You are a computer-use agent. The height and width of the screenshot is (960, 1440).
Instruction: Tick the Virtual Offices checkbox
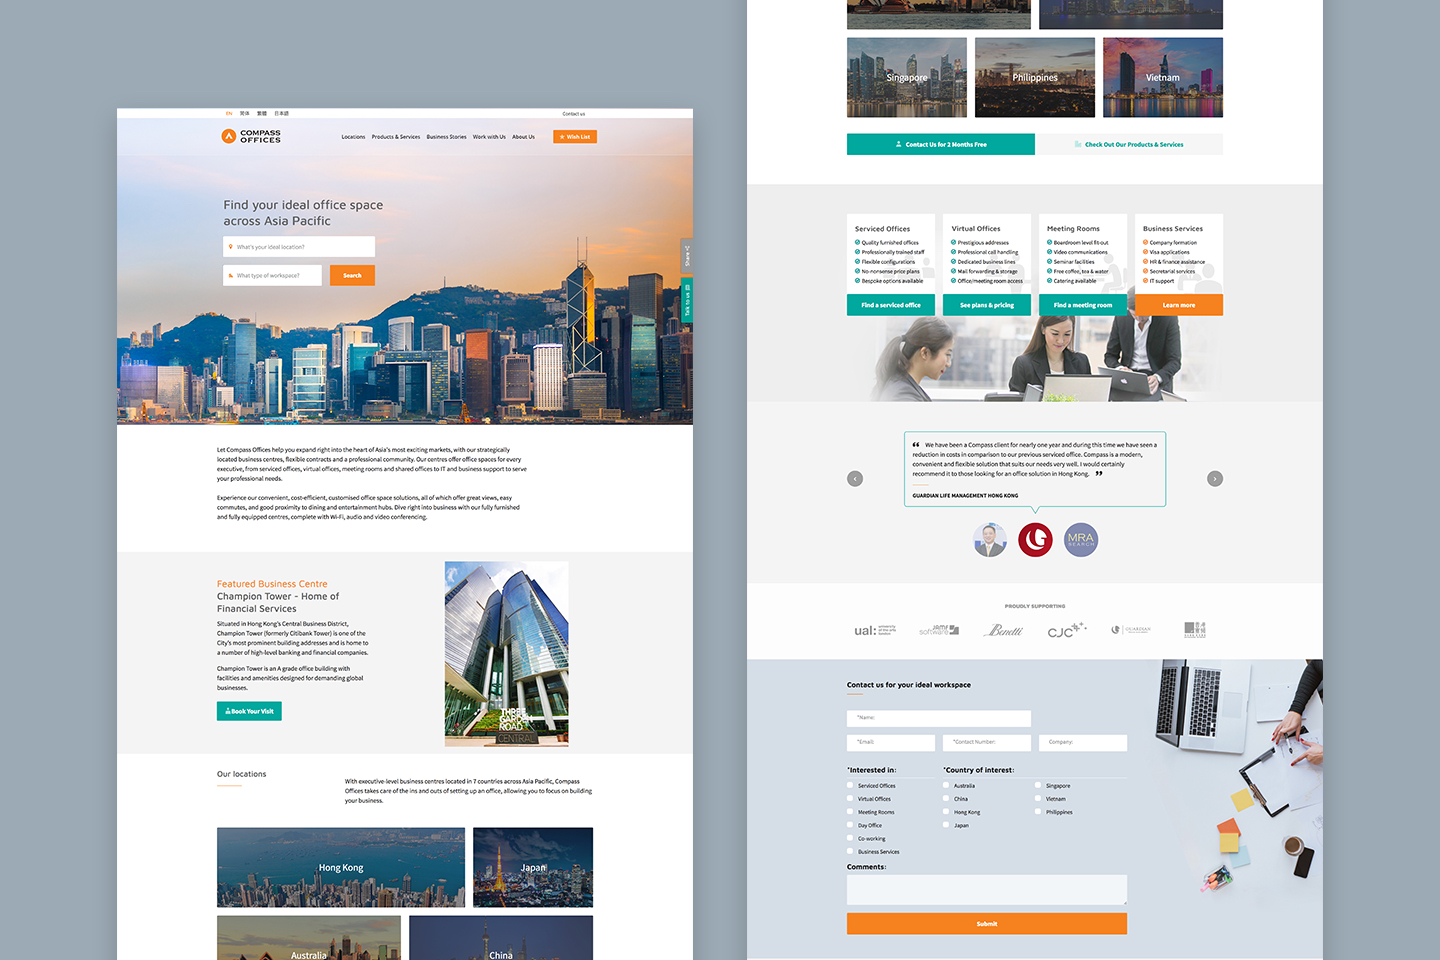[x=850, y=799]
